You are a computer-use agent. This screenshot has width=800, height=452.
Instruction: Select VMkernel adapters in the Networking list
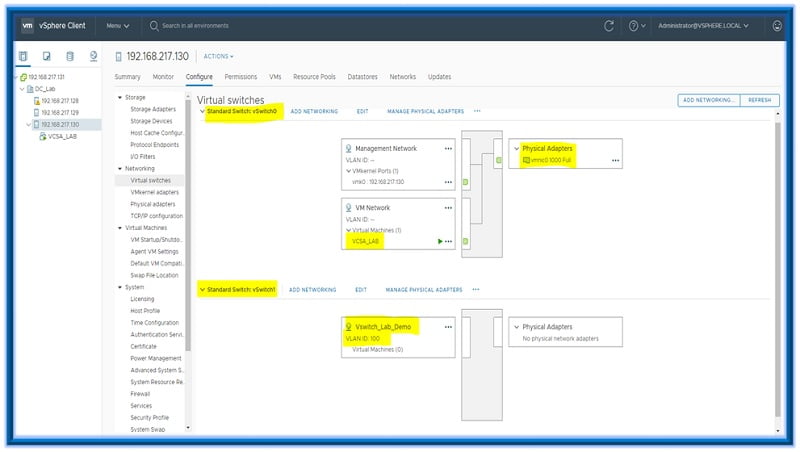coord(156,192)
